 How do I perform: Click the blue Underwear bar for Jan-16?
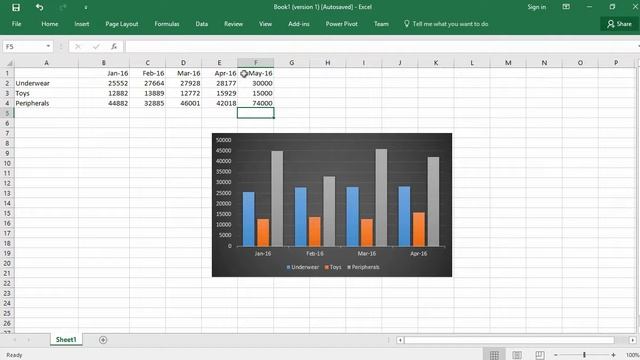coord(249,219)
